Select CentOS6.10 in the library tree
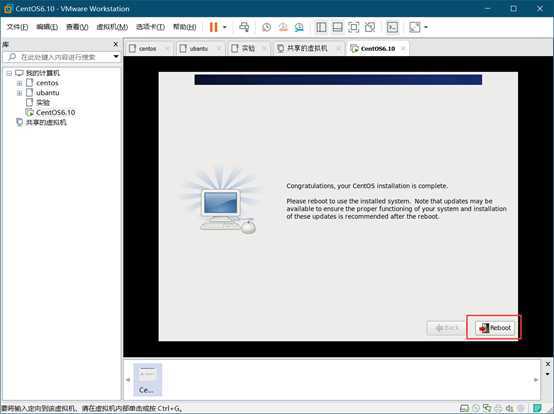 point(55,112)
